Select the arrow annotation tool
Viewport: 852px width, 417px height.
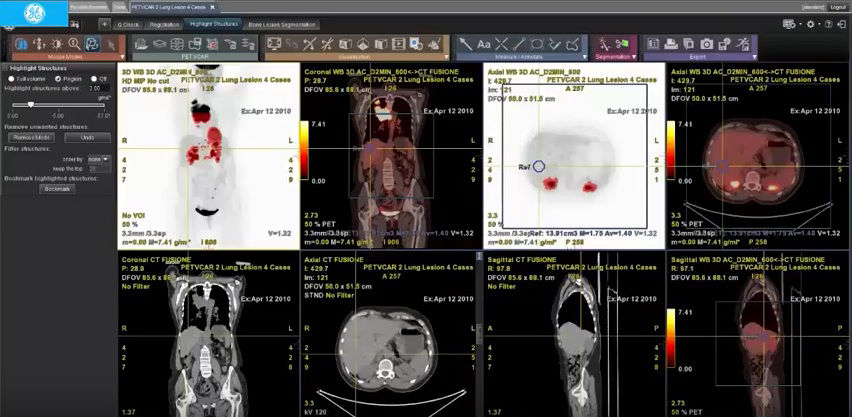(x=466, y=44)
